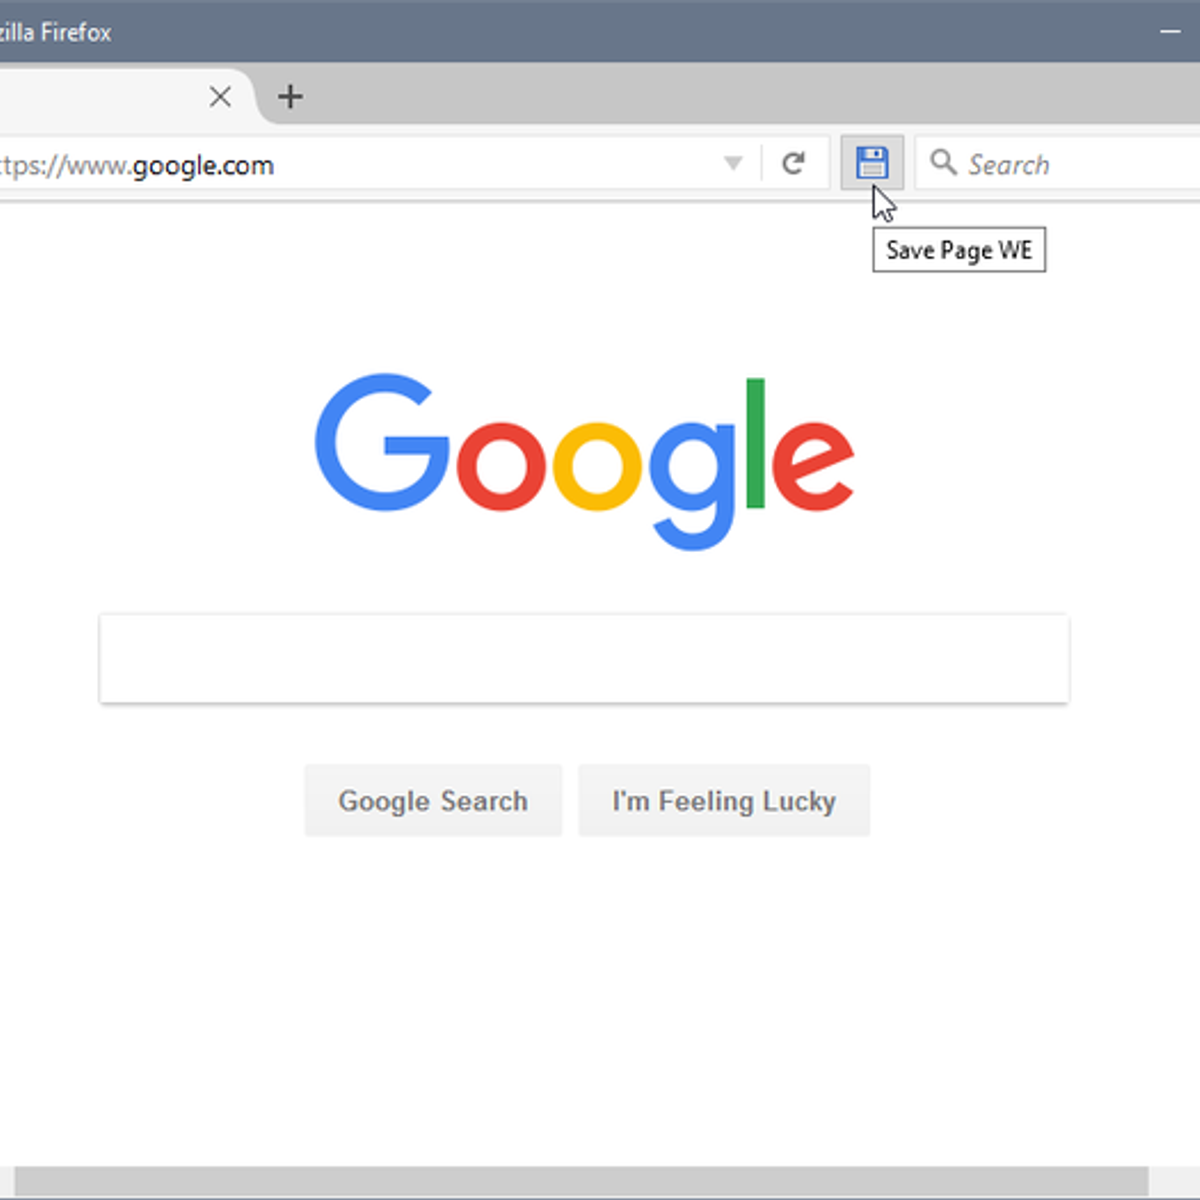Click empty tab strip area beside plus
The width and height of the screenshot is (1200, 1200).
(x=750, y=96)
